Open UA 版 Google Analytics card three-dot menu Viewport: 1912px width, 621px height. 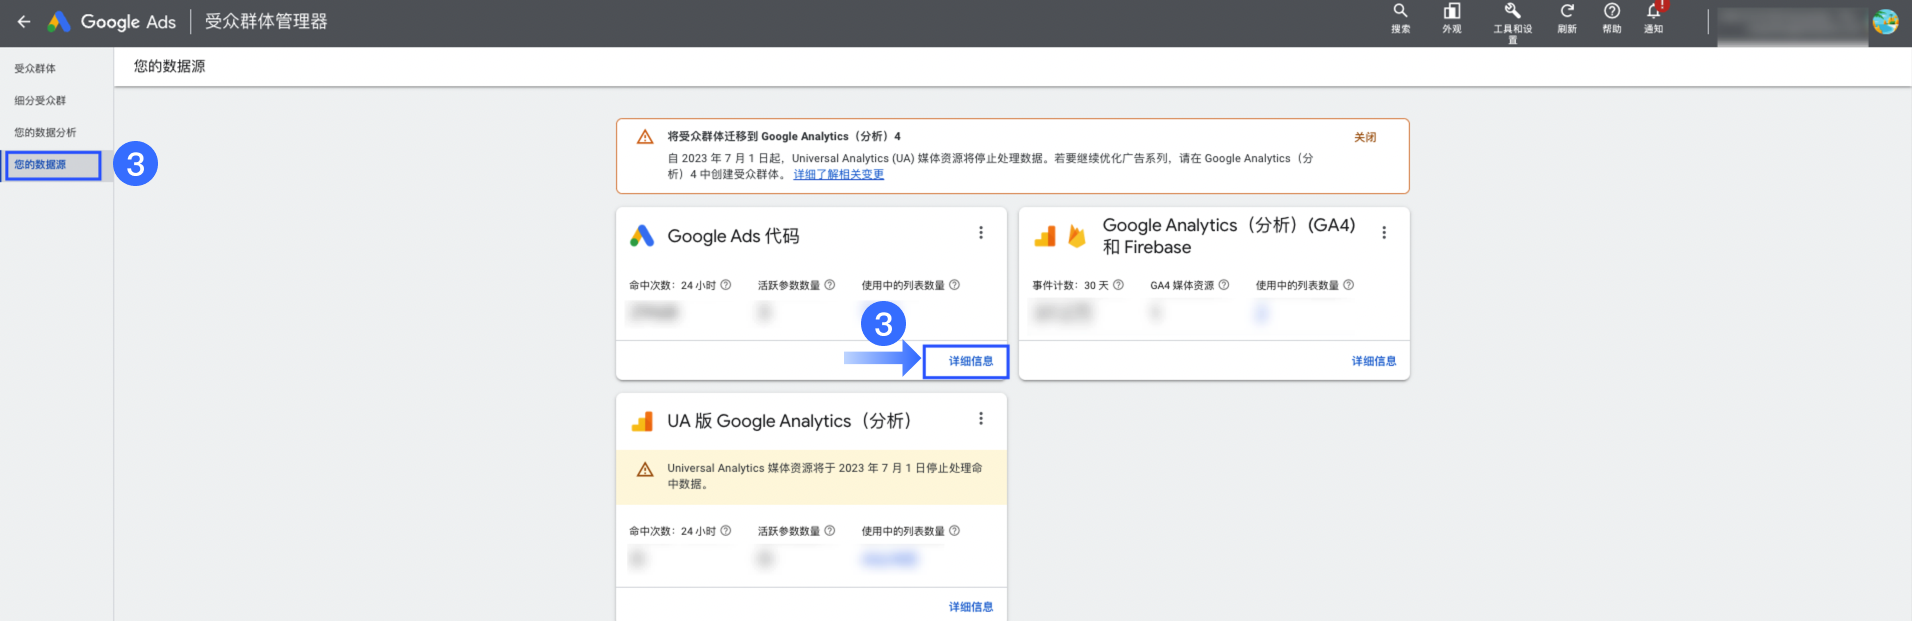[x=981, y=419]
